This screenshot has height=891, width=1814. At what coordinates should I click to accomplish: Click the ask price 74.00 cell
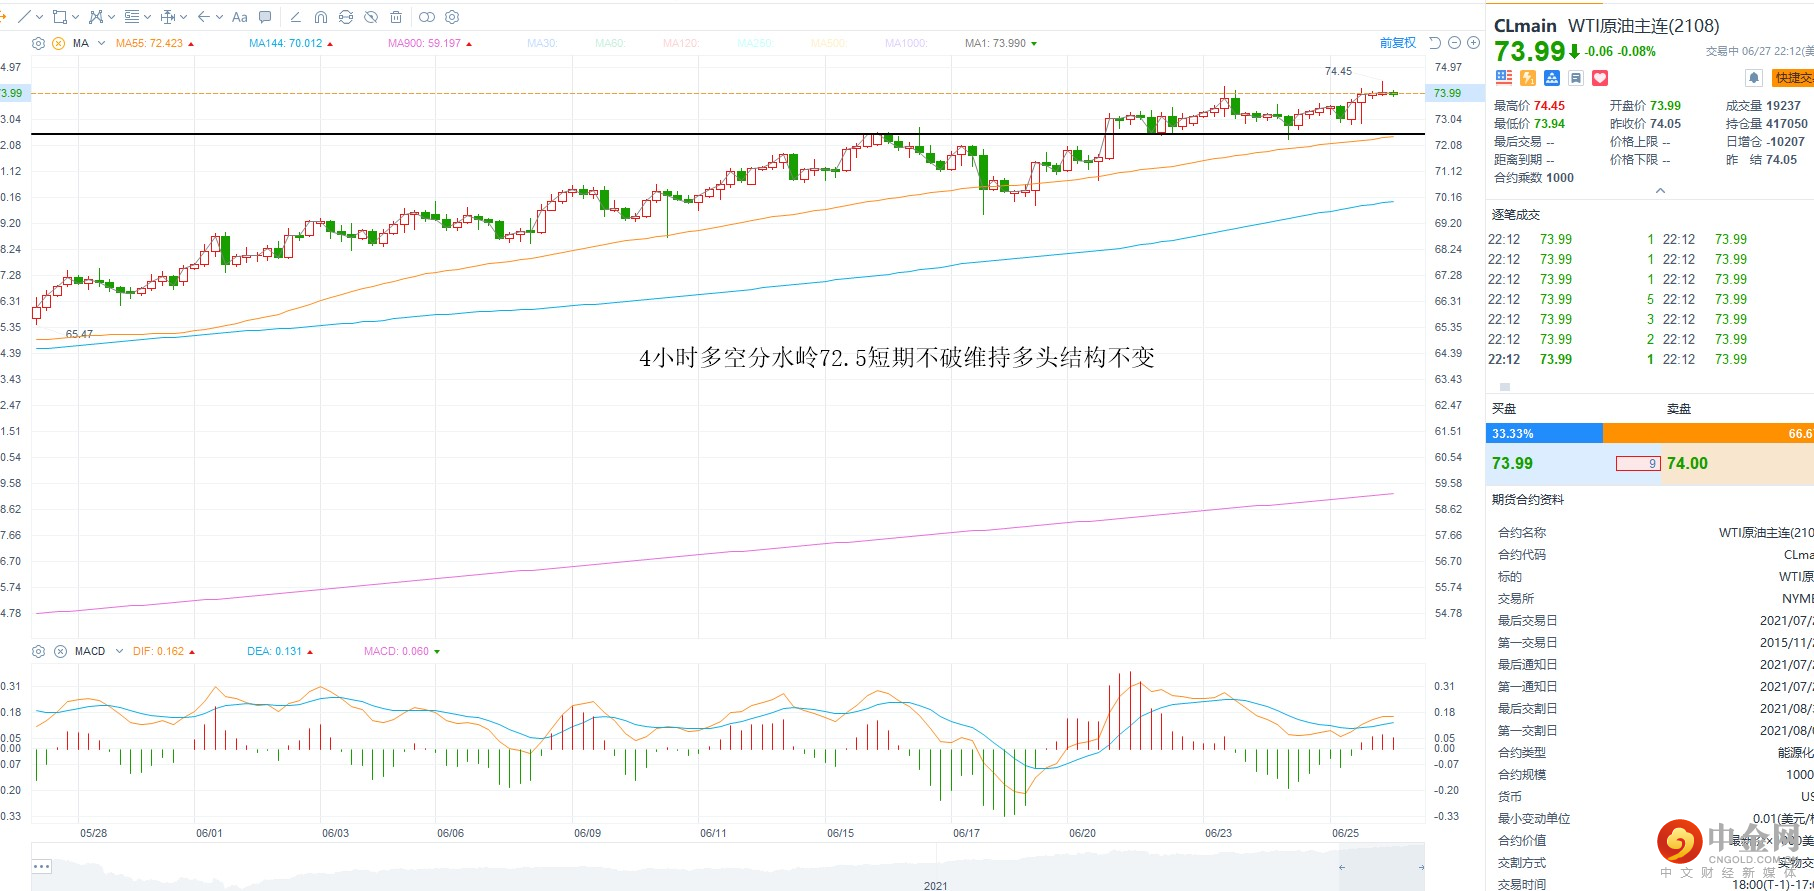point(1687,464)
